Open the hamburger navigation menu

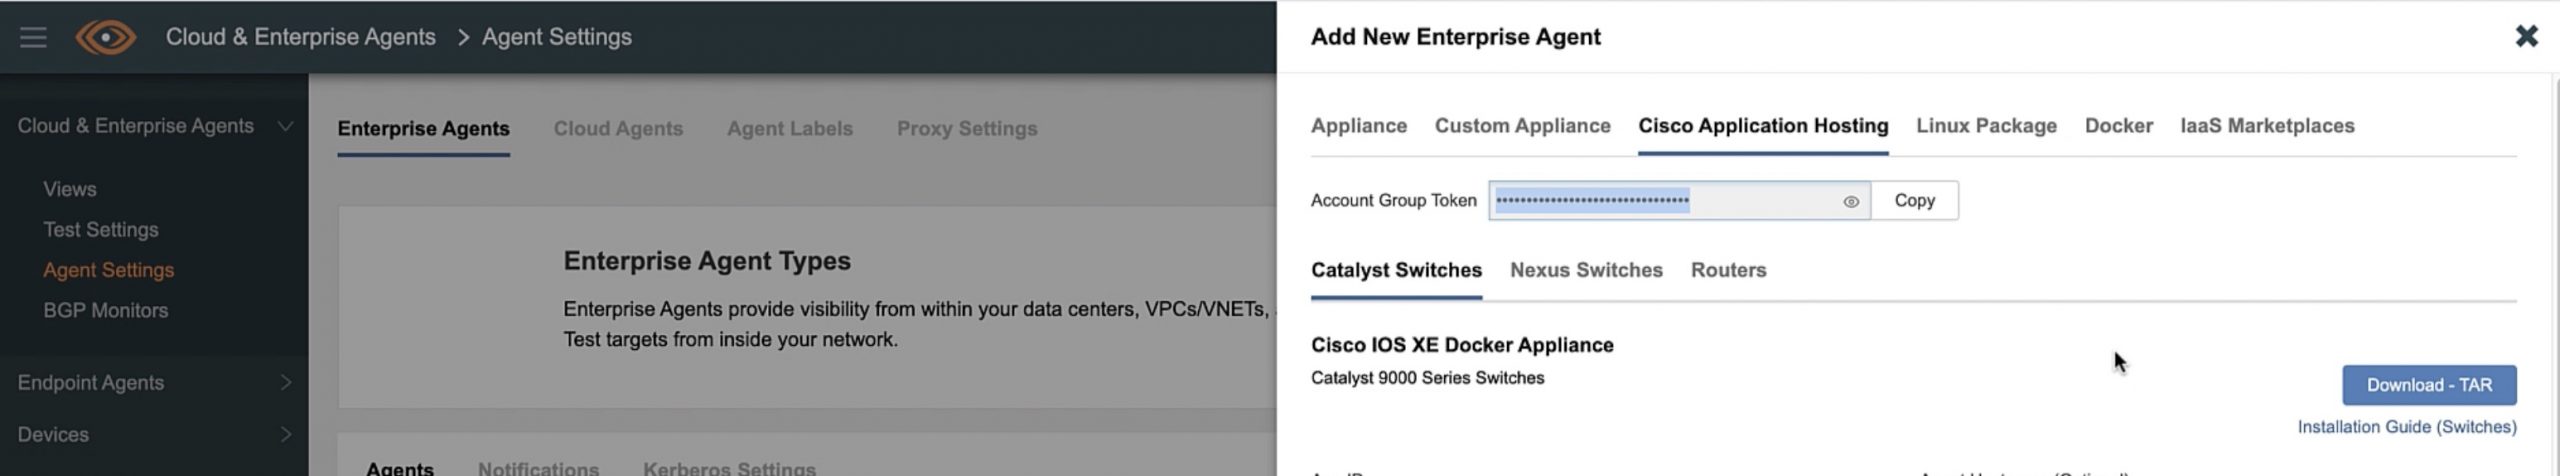point(33,37)
